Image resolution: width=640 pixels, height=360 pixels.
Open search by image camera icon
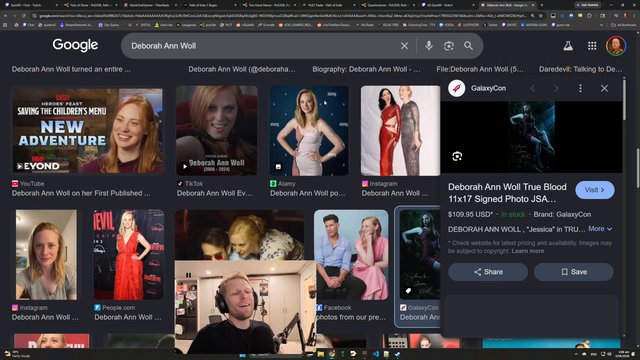[x=449, y=46]
